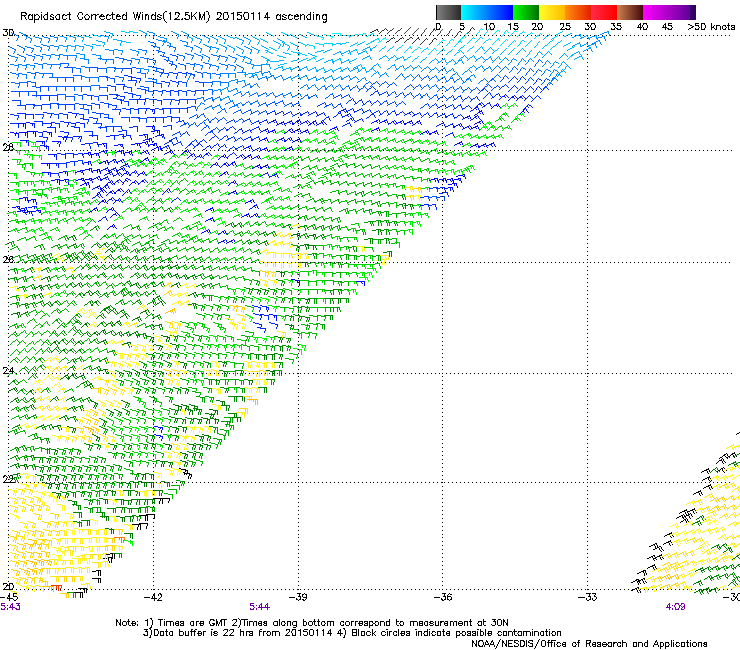The width and height of the screenshot is (740, 650).
Task: Click the '35' label under the color bar
Action: 616,27
